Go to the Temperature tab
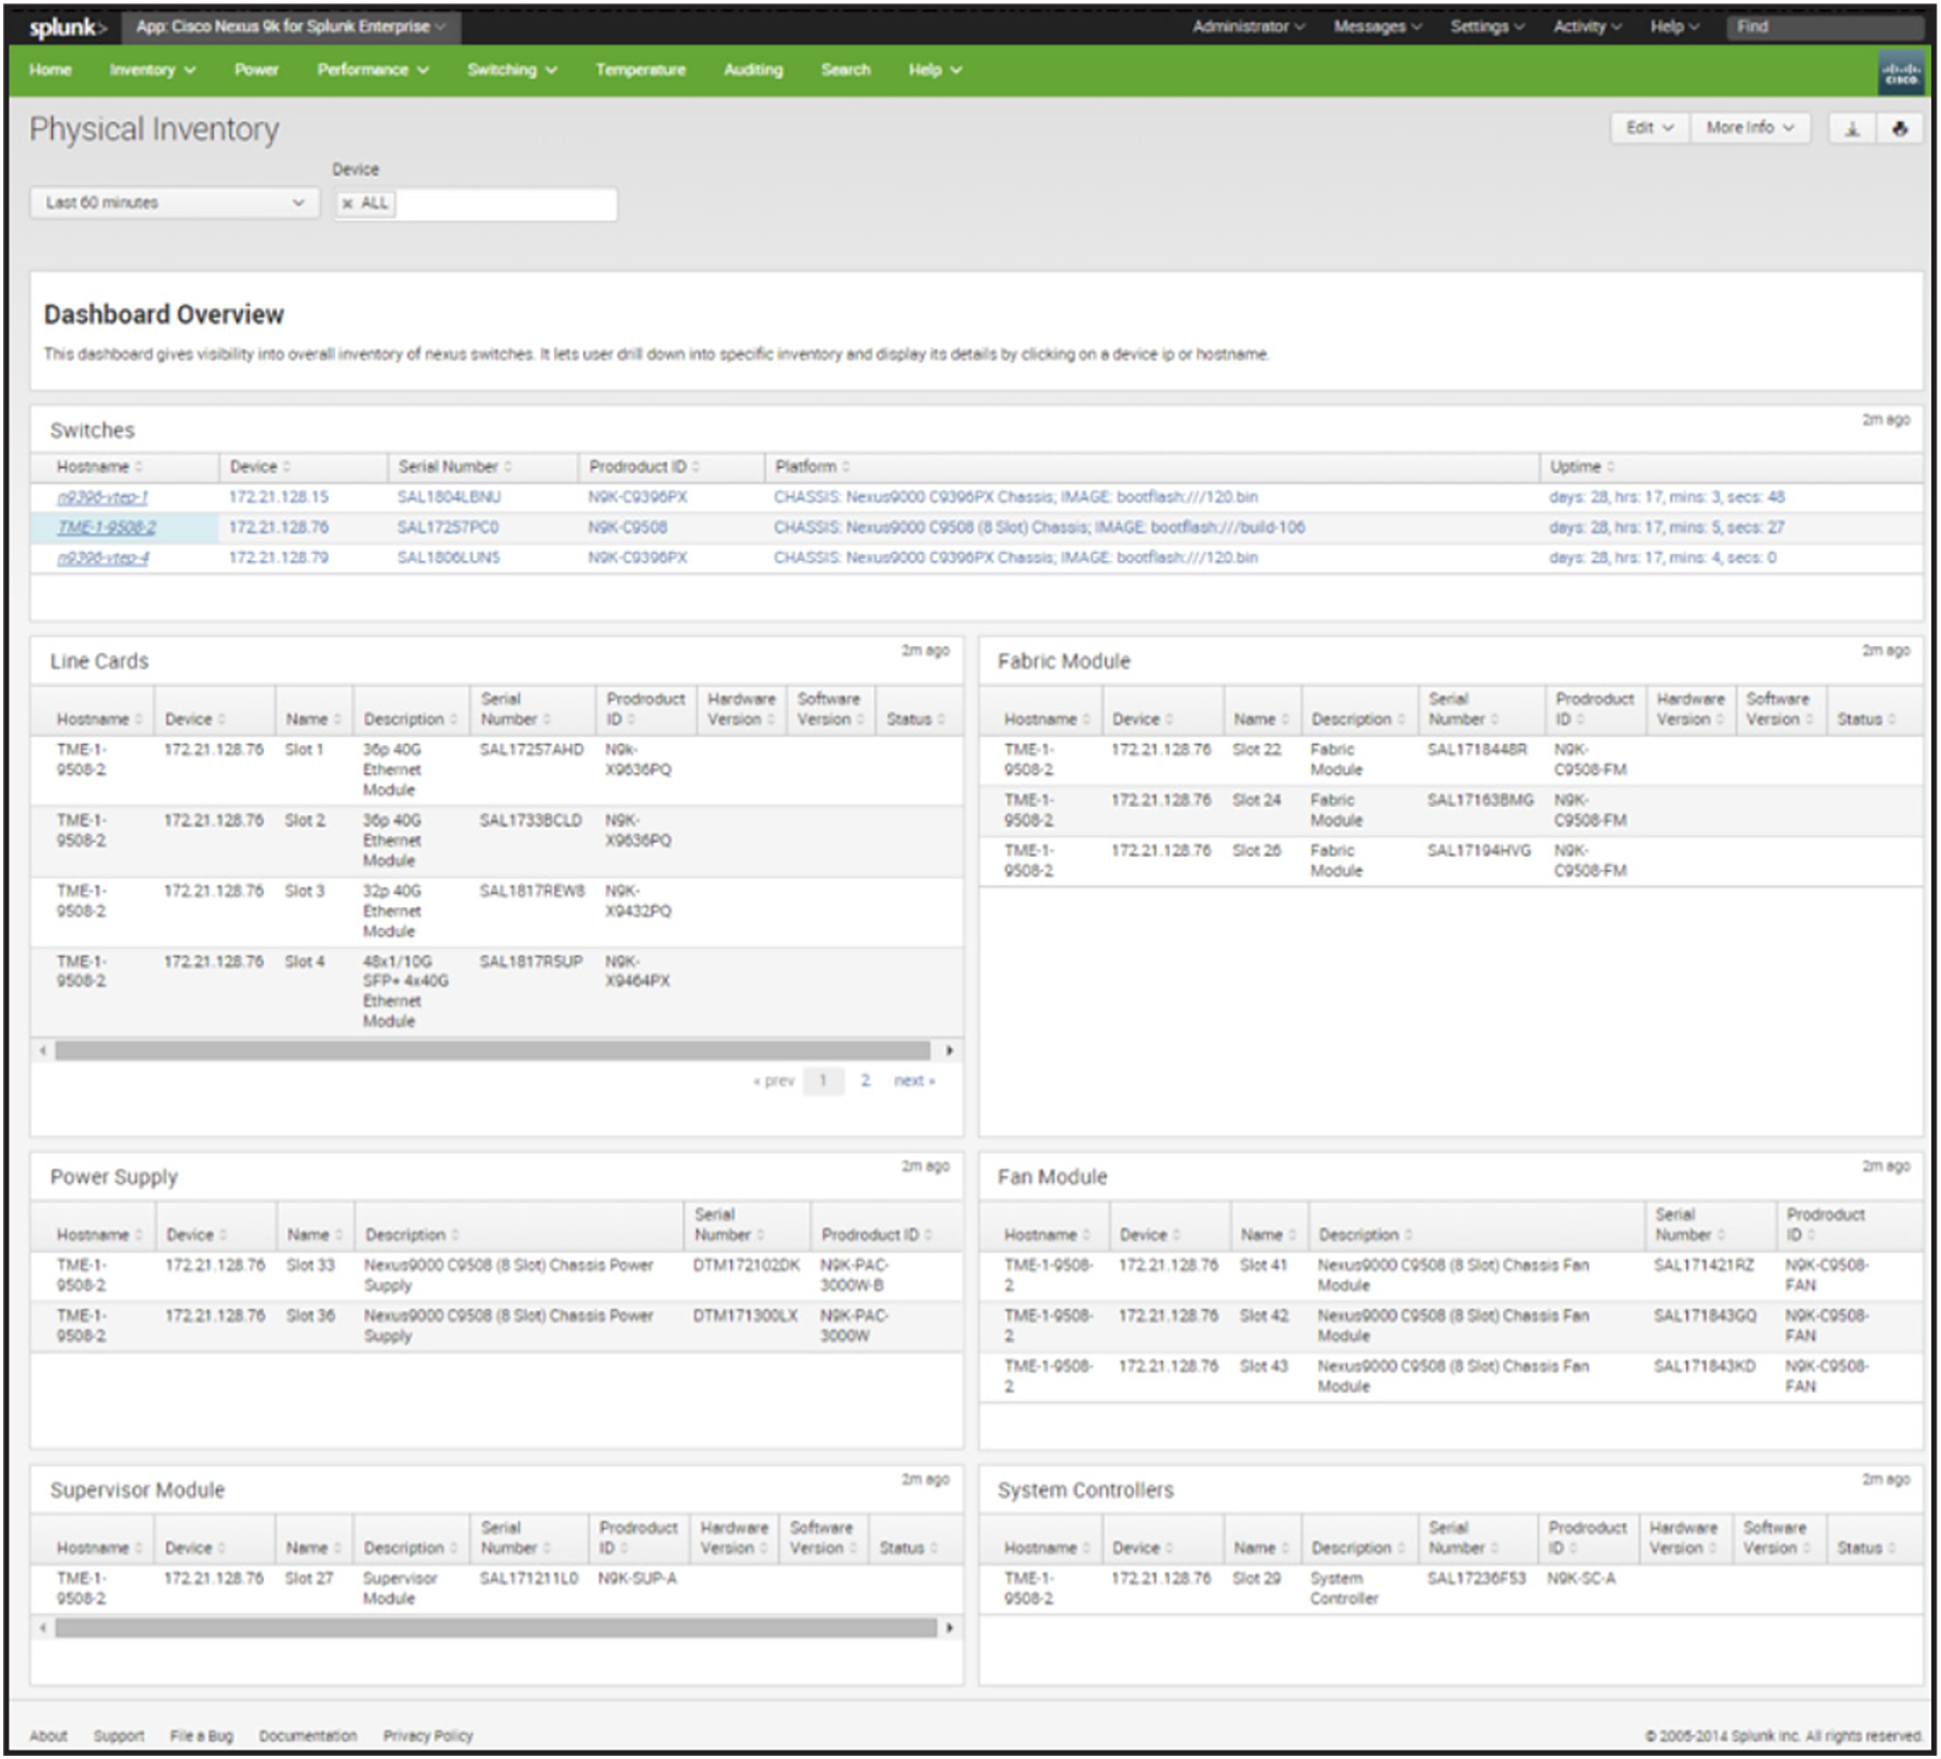1941x1759 pixels. coord(640,70)
